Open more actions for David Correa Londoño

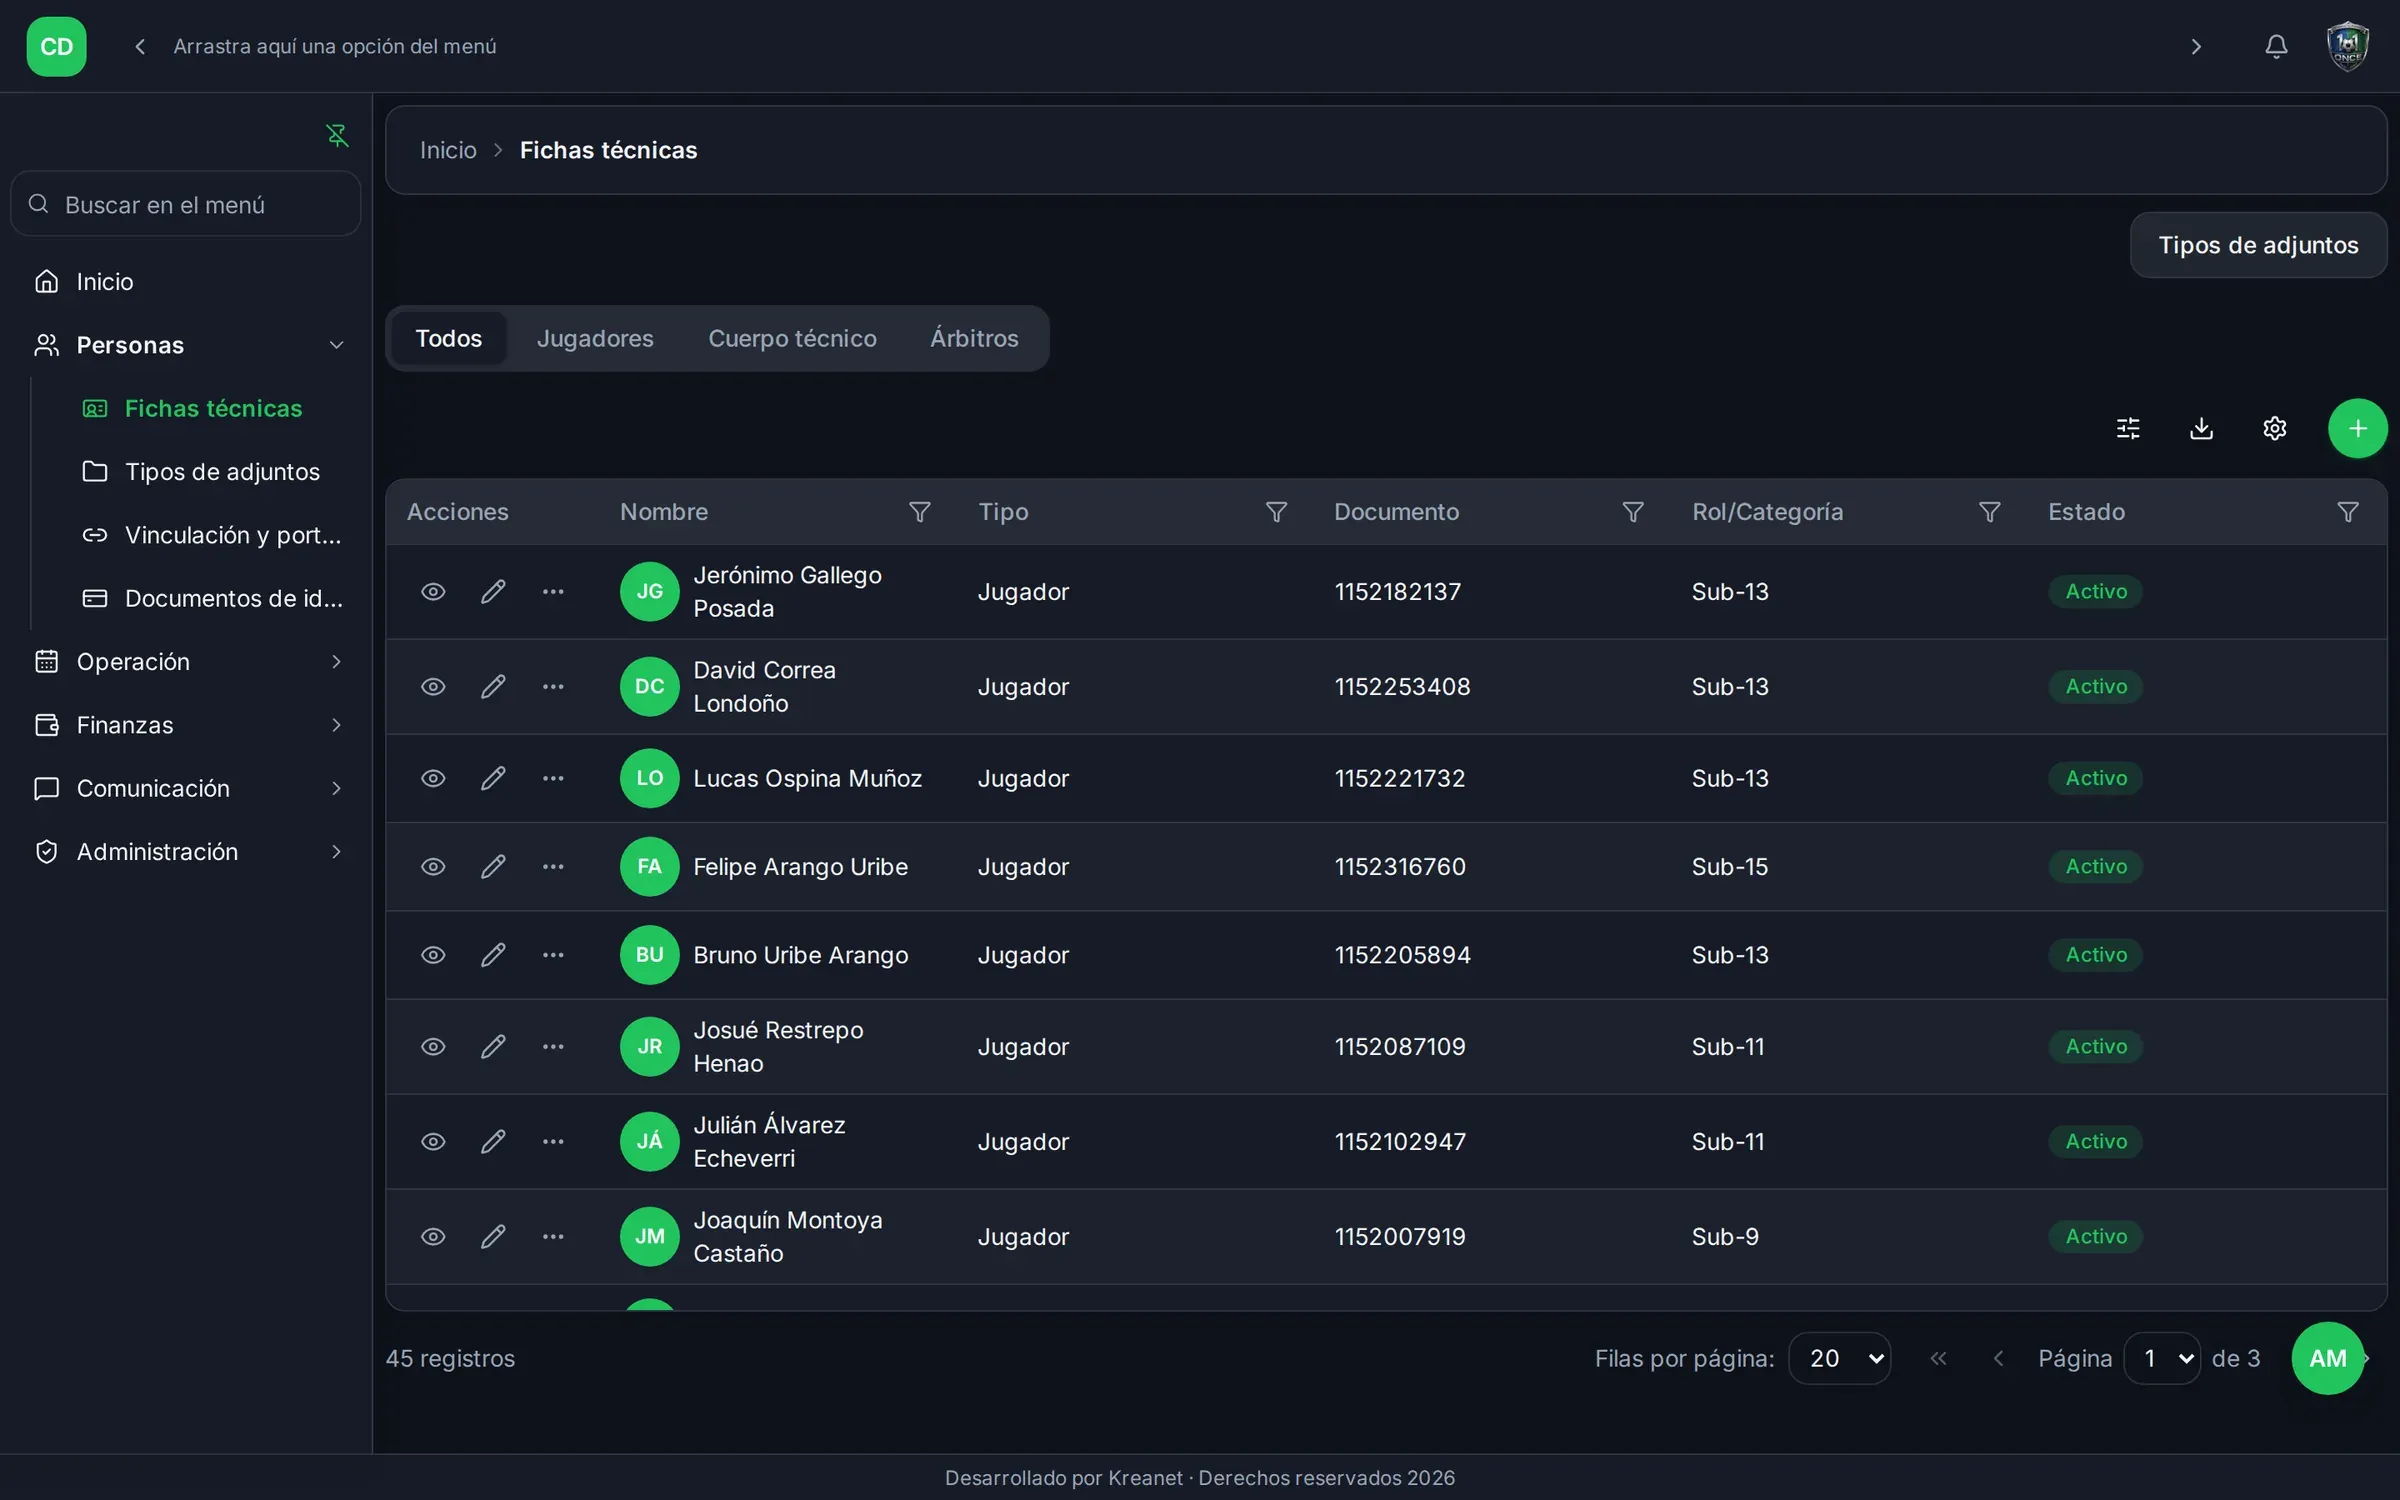tap(553, 687)
